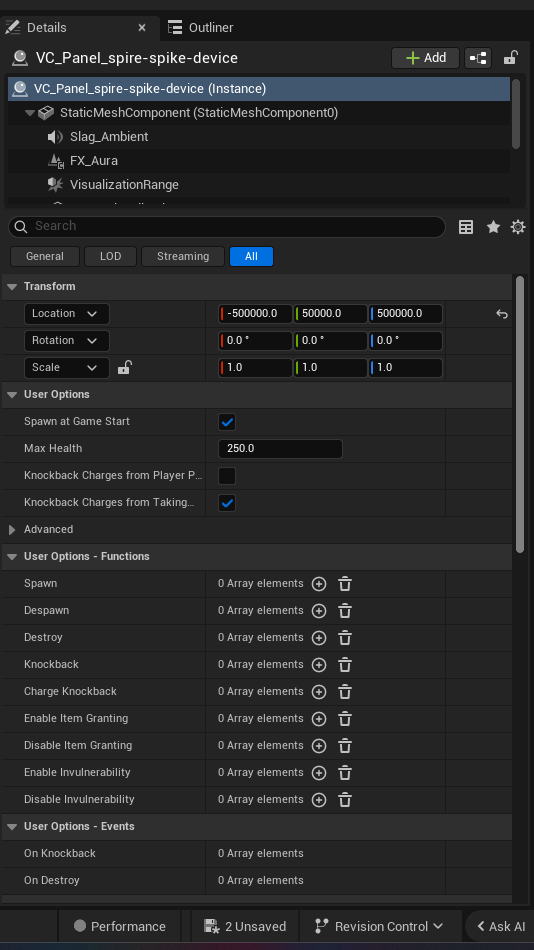The image size is (534, 950).
Task: Collapse the StaticMeshComponent tree node
Action: click(30, 113)
